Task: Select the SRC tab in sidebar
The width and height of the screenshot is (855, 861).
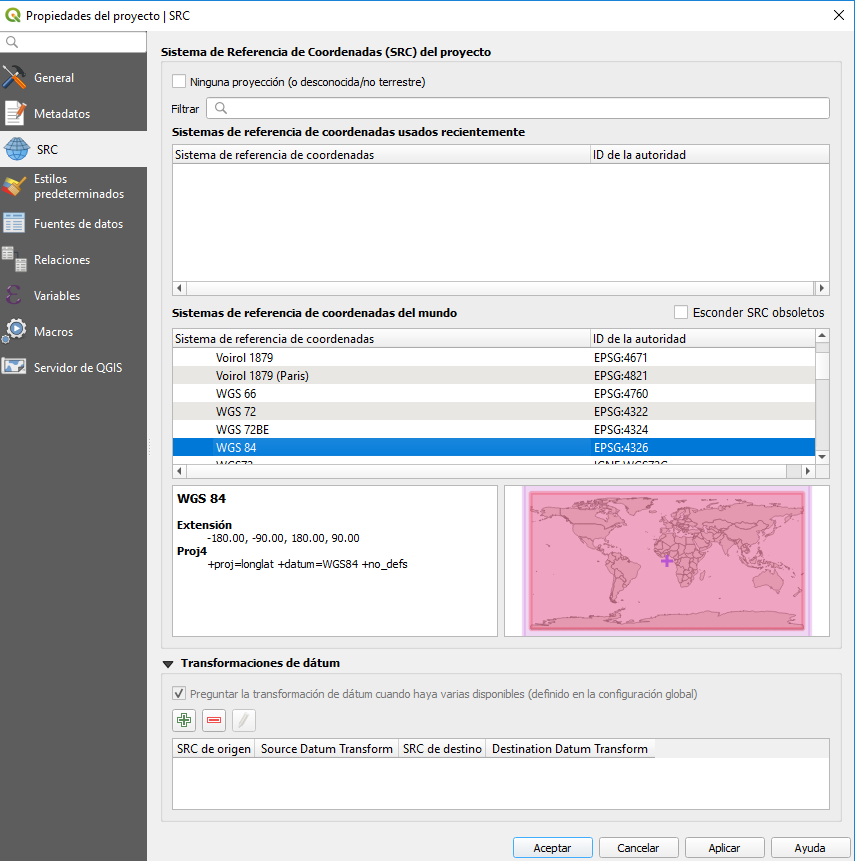Action: 46,150
